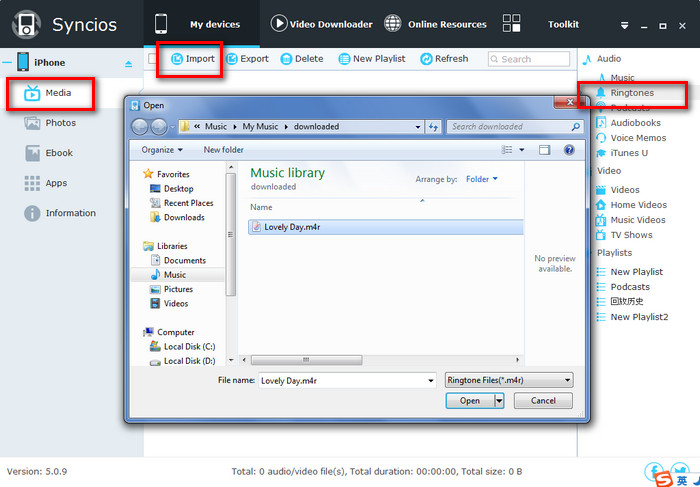This screenshot has width=700, height=487.
Task: Open the Podcasts playlist entry
Action: point(630,287)
